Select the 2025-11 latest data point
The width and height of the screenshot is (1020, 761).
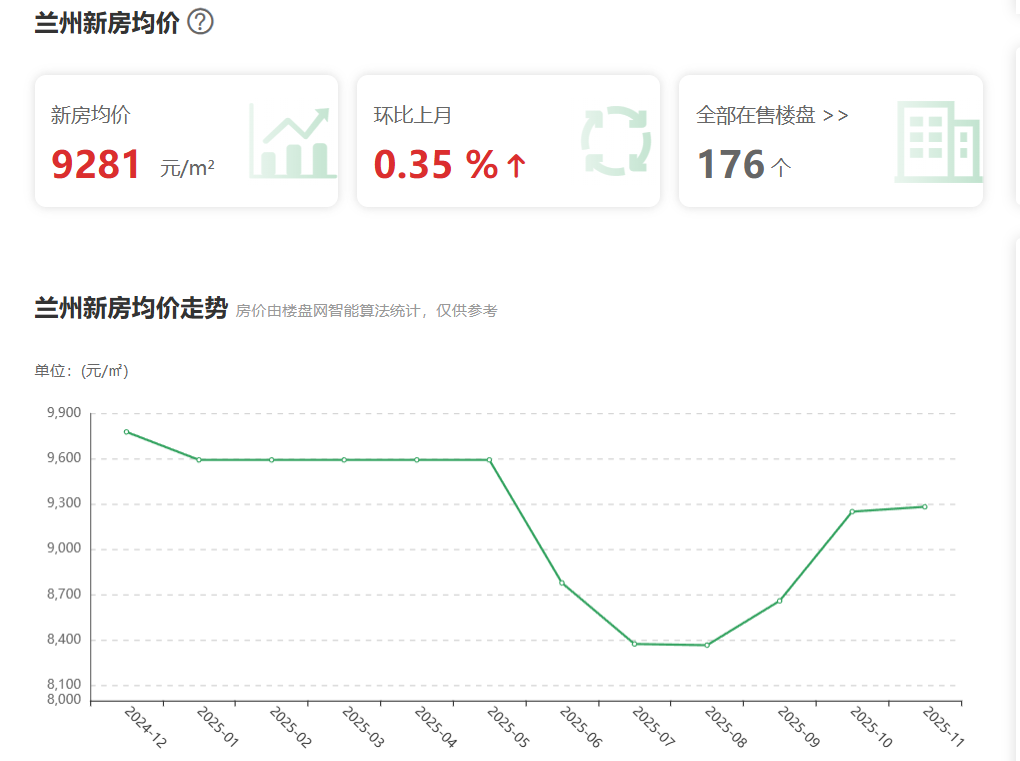(925, 507)
